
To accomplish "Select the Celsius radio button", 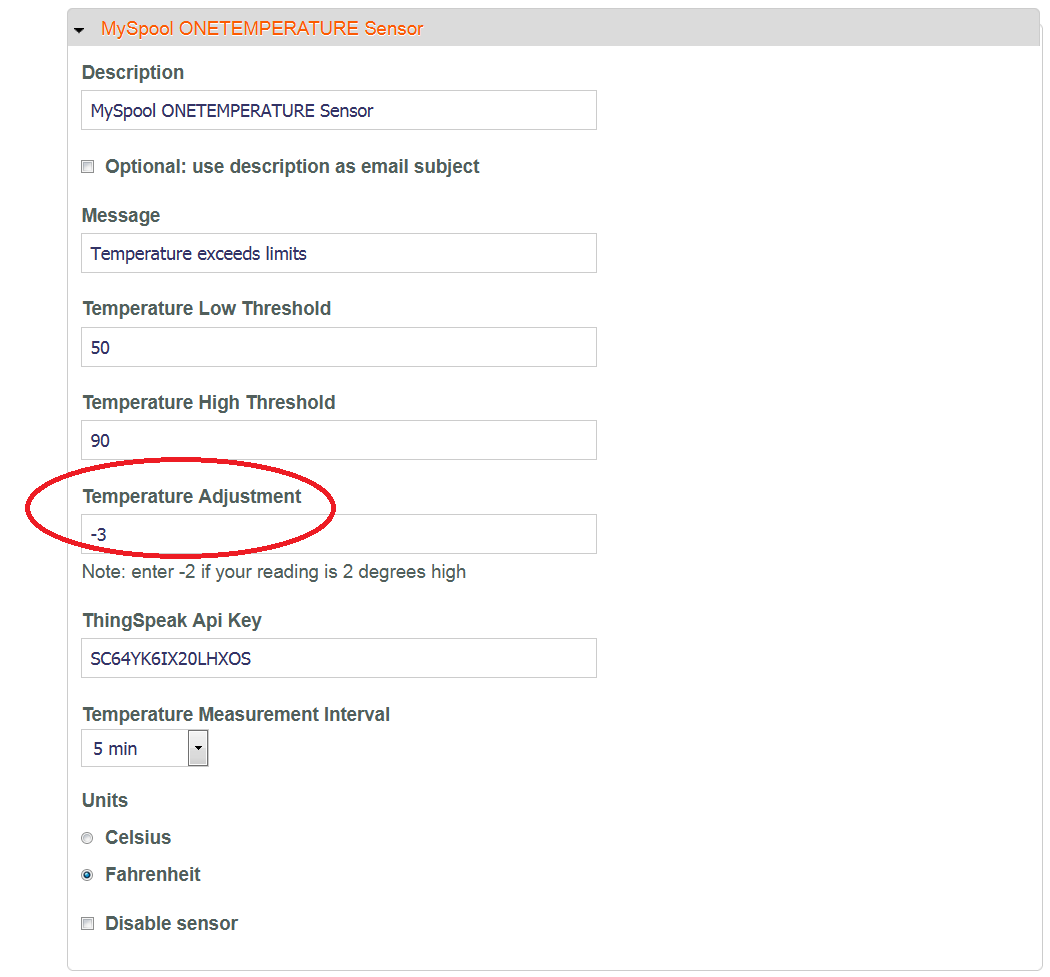I will pos(87,838).
